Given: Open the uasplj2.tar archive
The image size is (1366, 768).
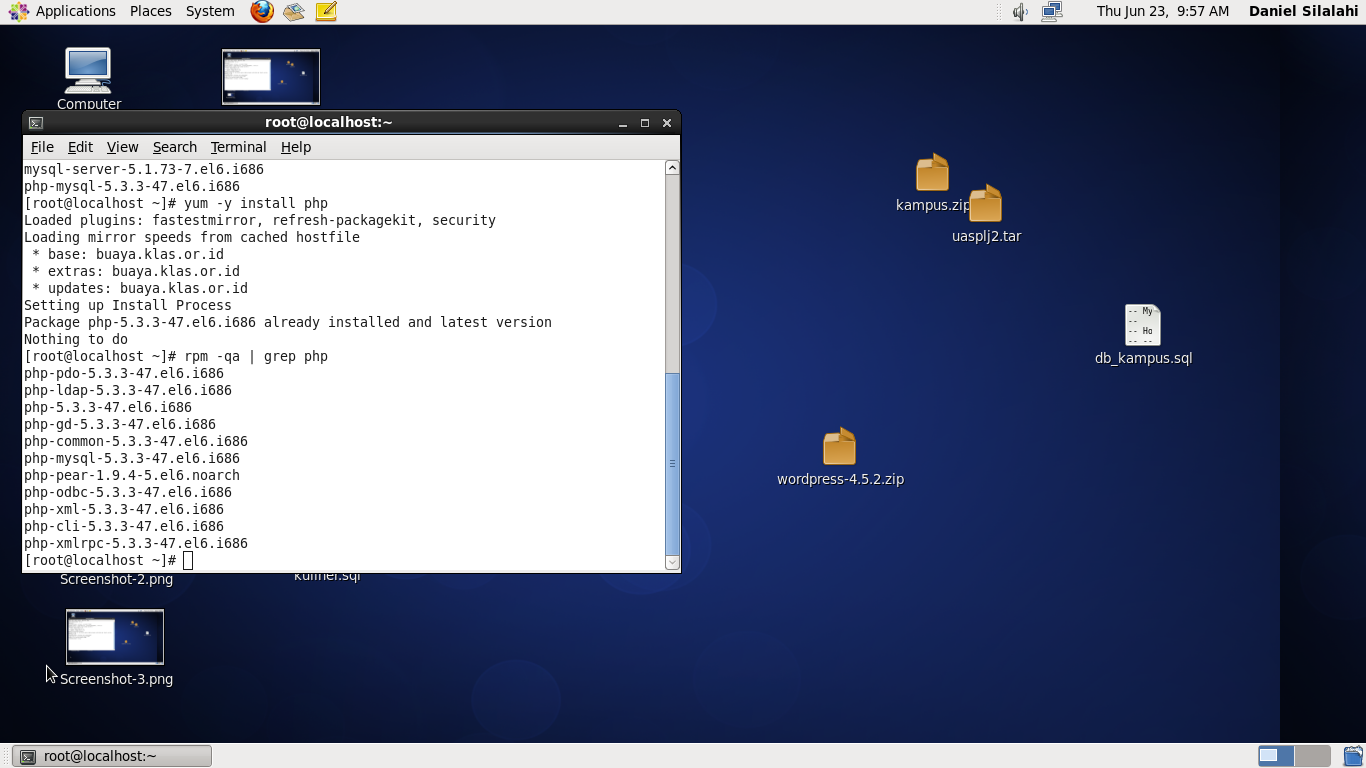Looking at the screenshot, I should (987, 203).
